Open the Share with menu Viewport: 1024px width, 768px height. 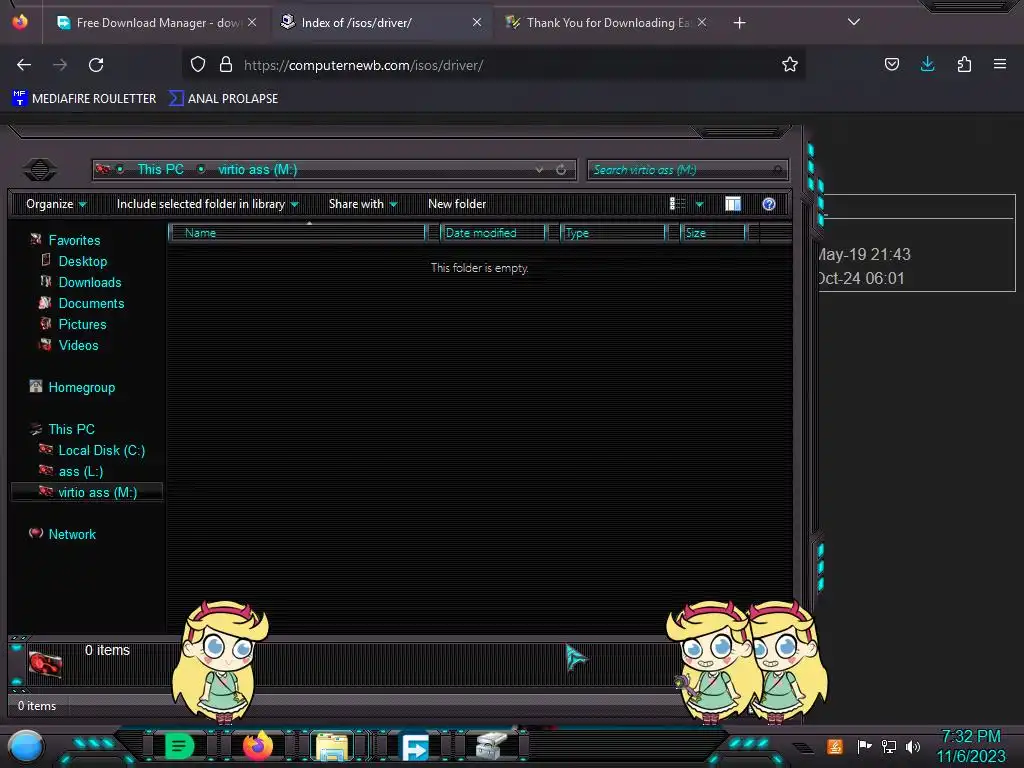pyautogui.click(x=363, y=204)
